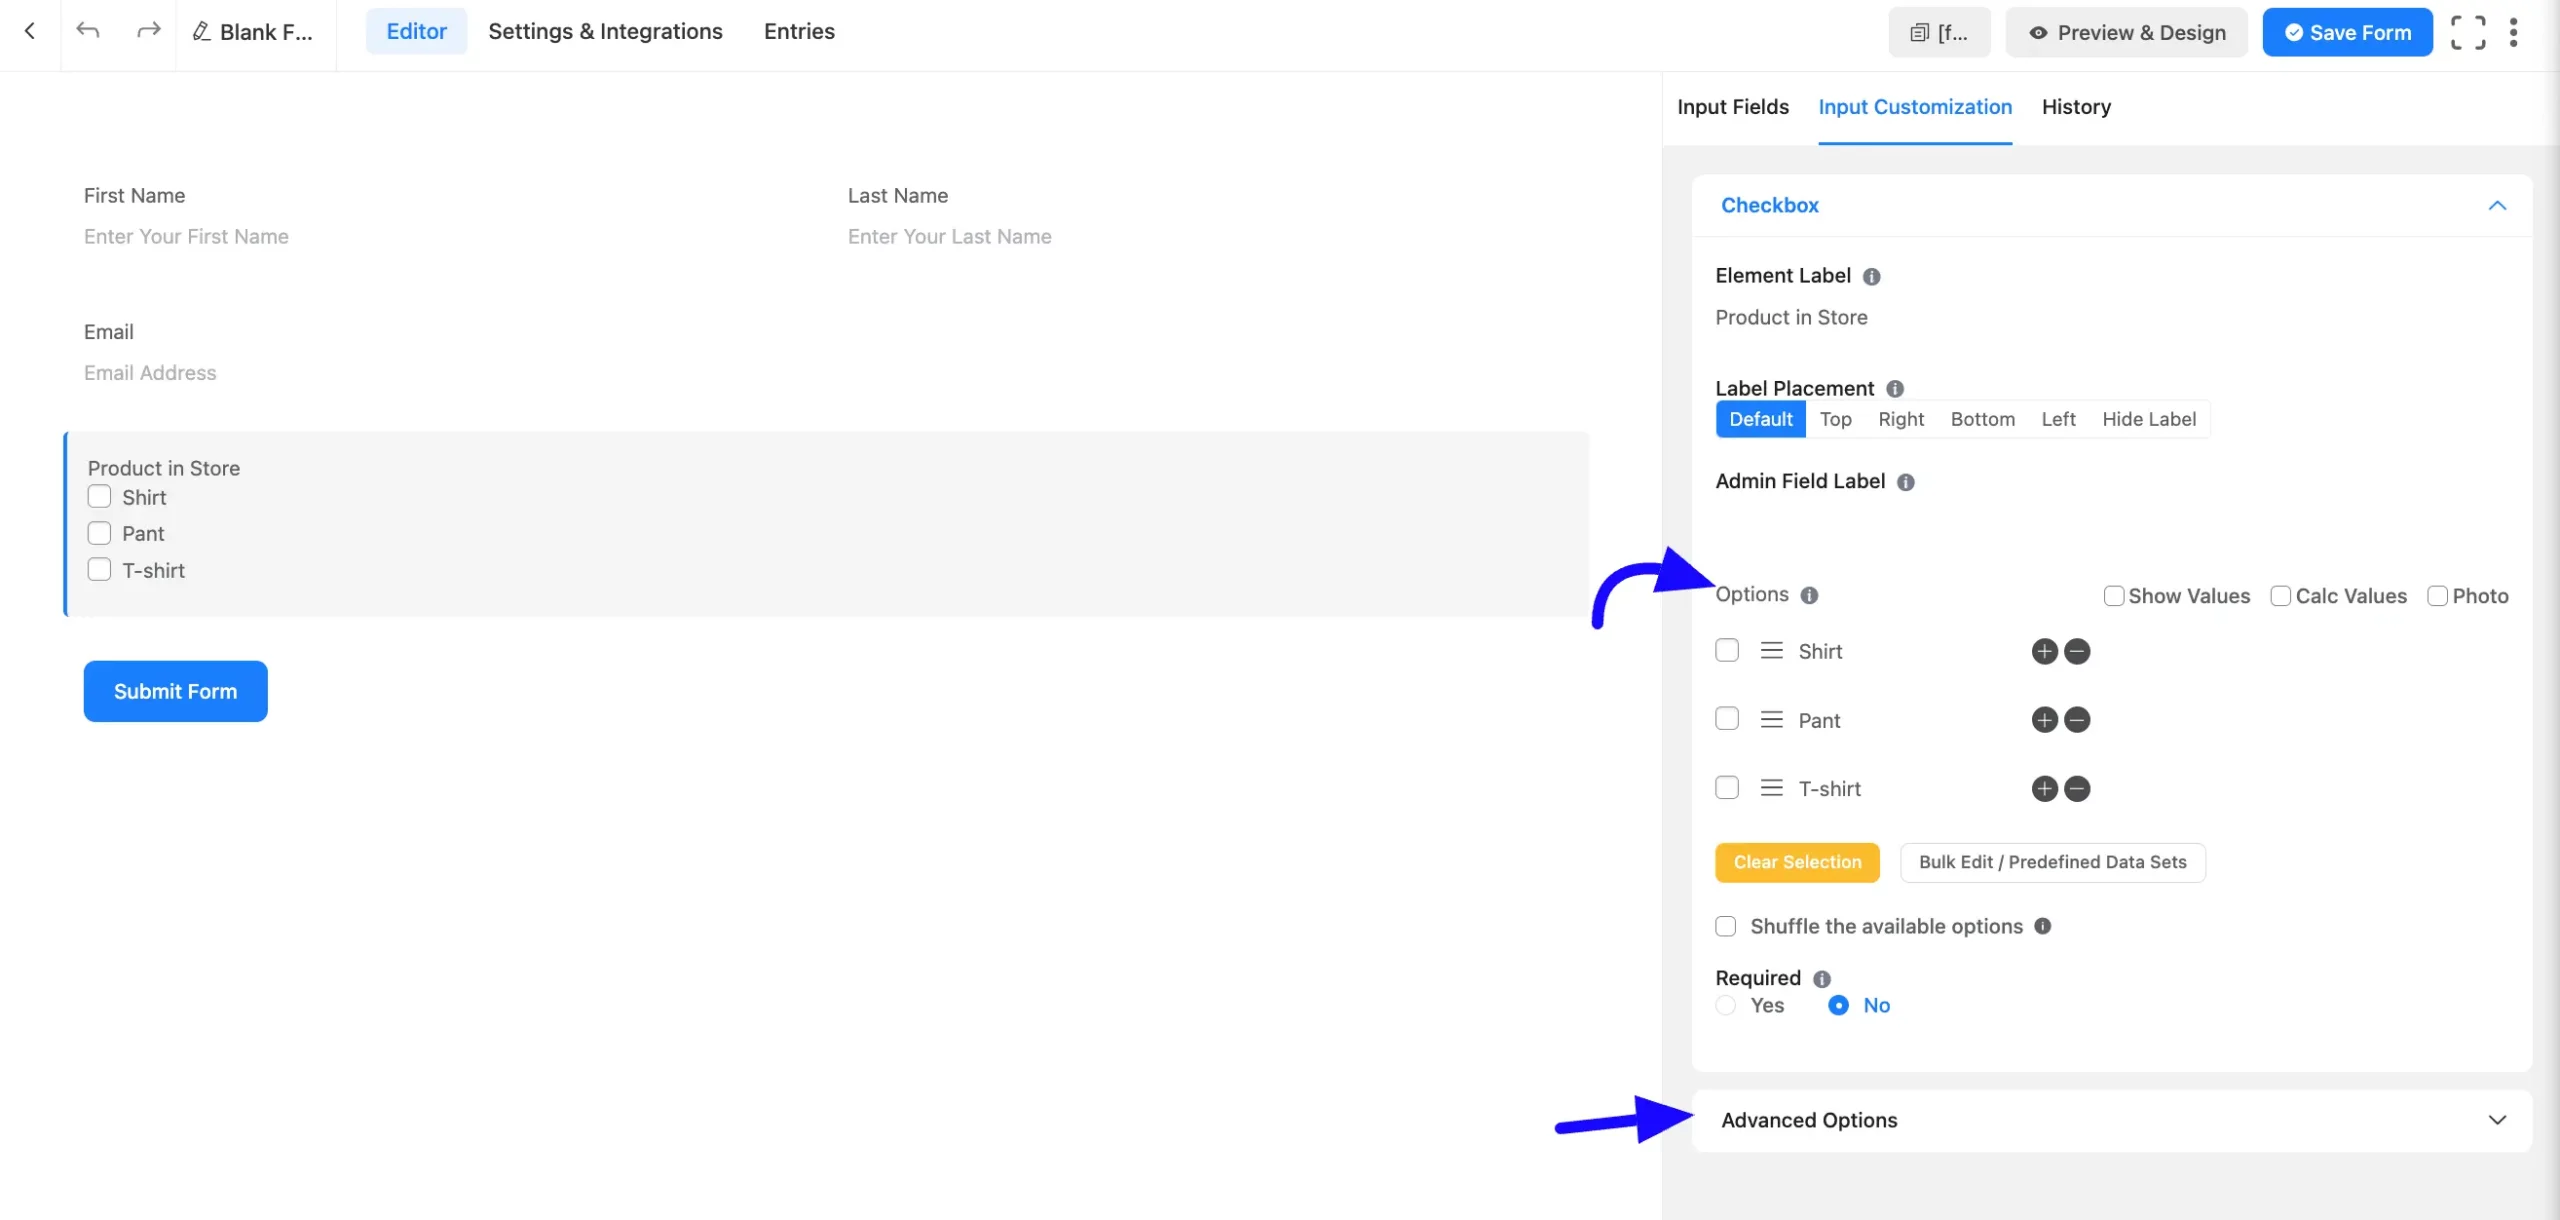Collapse the Checkbox settings panel
Image resolution: width=2560 pixels, height=1220 pixels.
pos(2496,206)
